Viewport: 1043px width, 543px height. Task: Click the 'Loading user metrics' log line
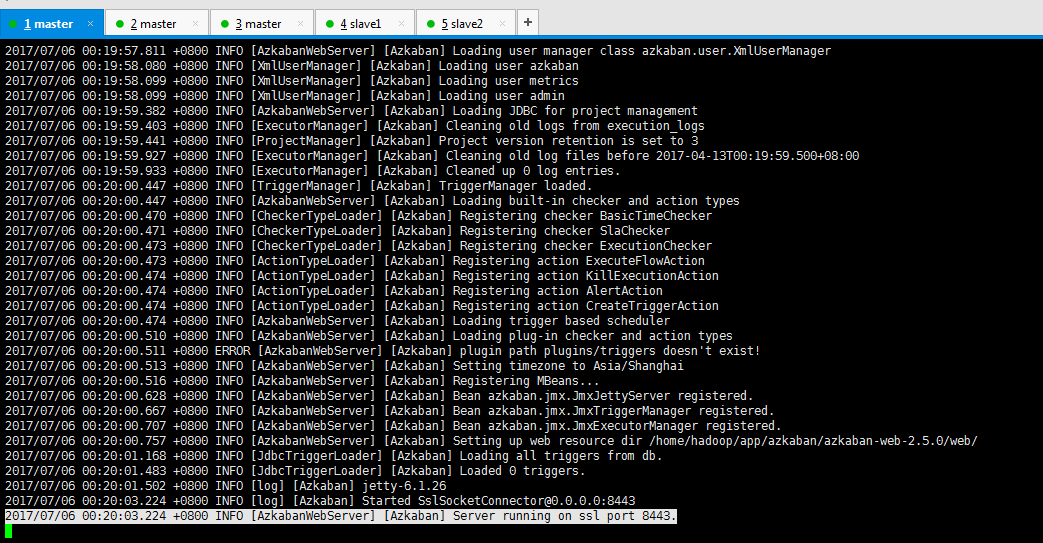click(508, 81)
